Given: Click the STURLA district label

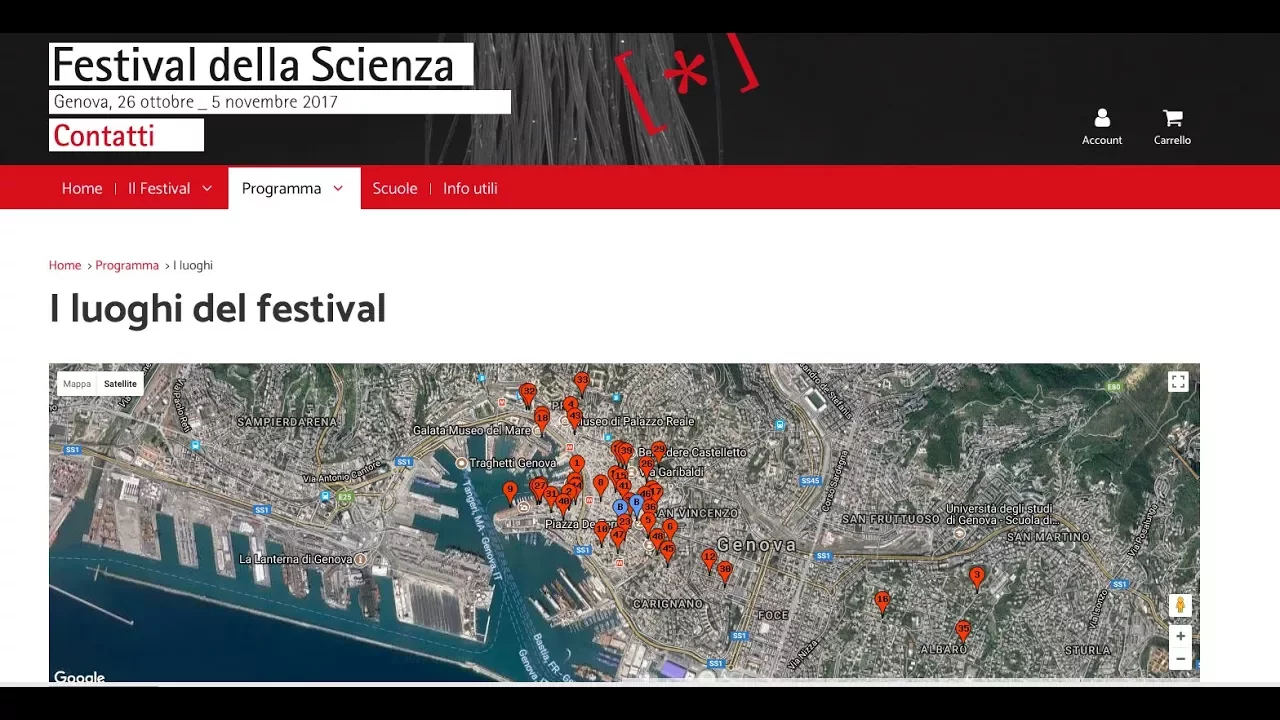Looking at the screenshot, I should click(x=1087, y=650).
